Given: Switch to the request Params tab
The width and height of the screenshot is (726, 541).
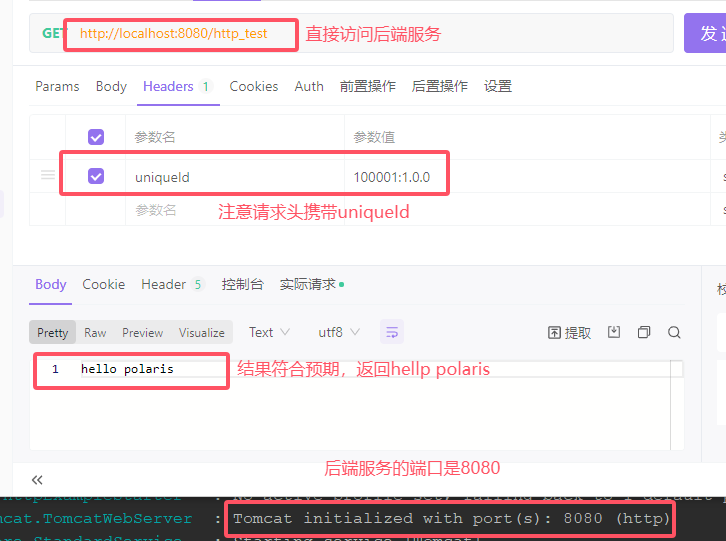Looking at the screenshot, I should [57, 86].
